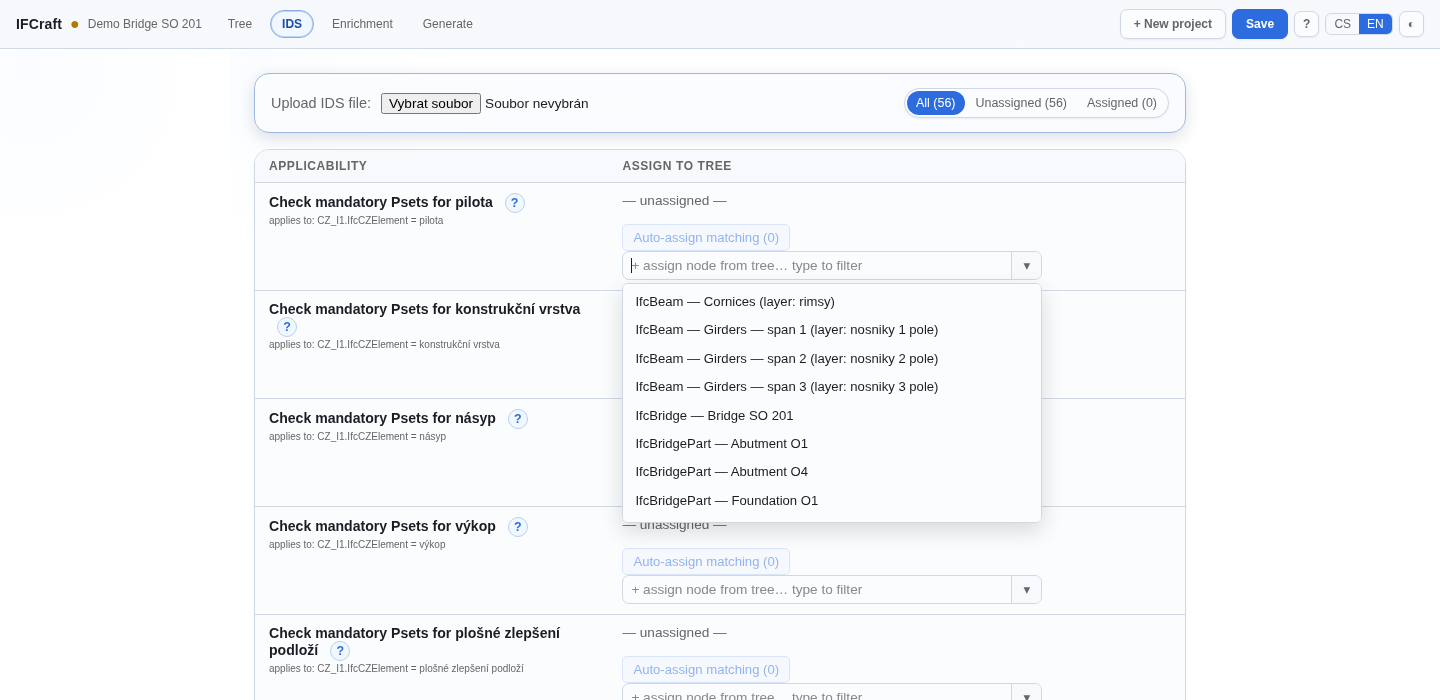Image resolution: width=1440 pixels, height=700 pixels.
Task: Filter list to All (56)
Action: (936, 103)
